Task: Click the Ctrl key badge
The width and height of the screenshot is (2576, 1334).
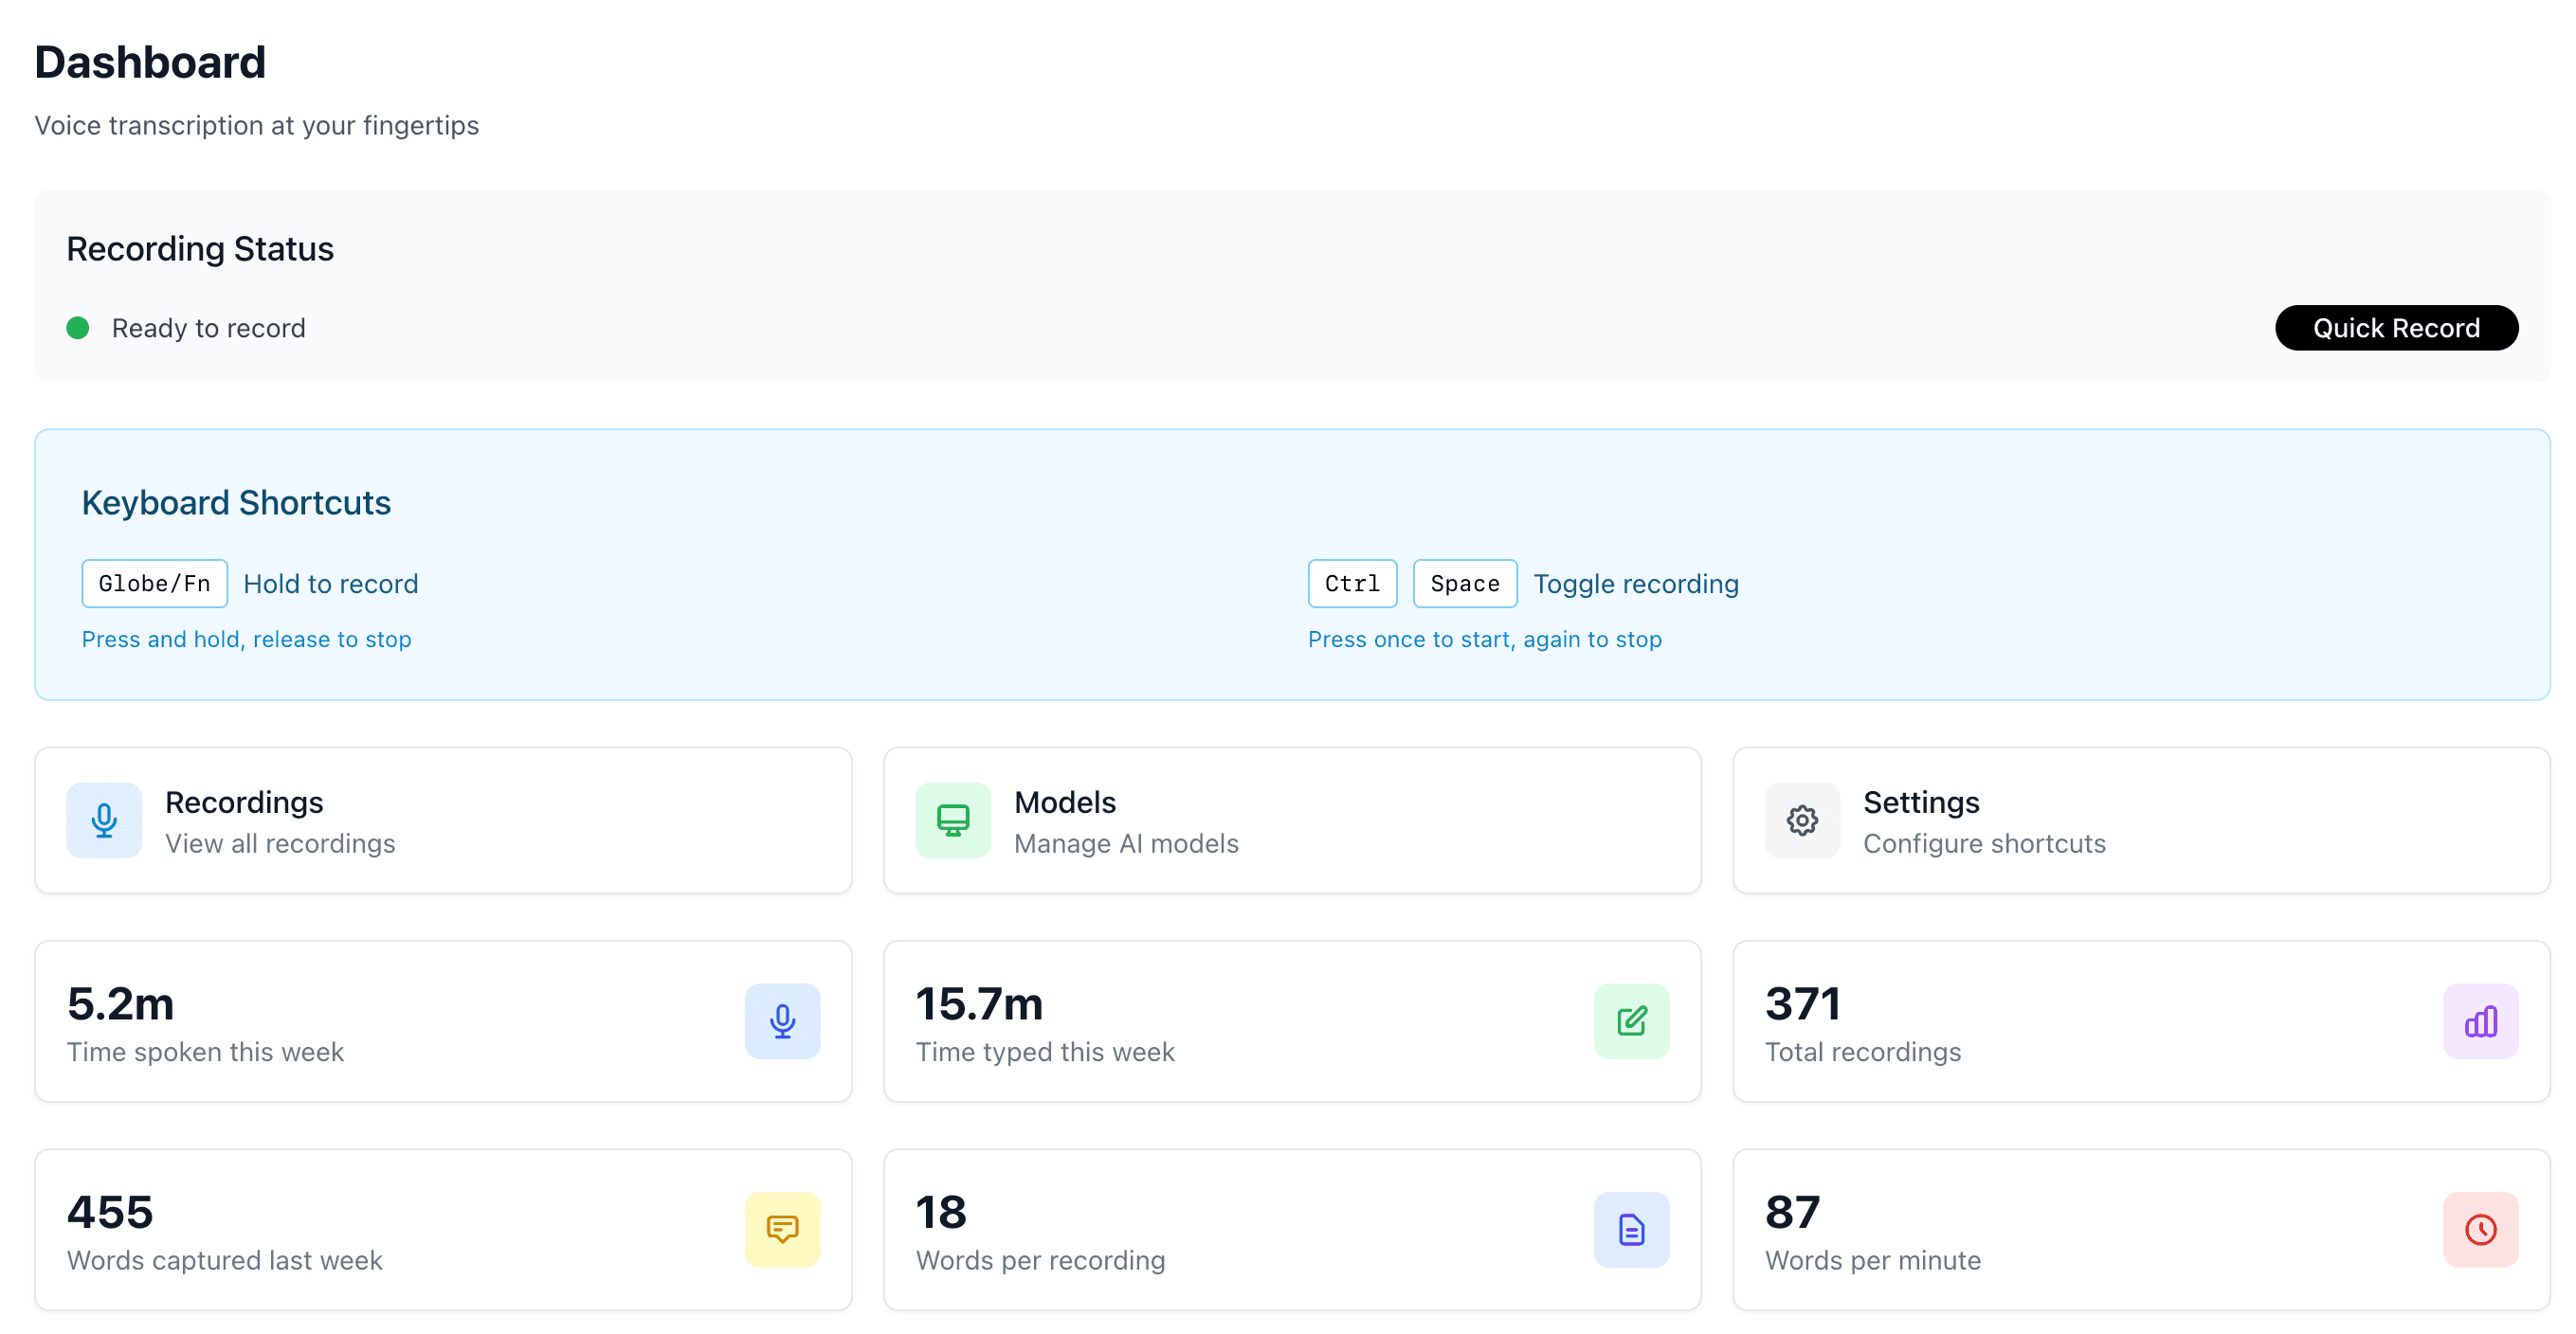Action: pyautogui.click(x=1352, y=583)
